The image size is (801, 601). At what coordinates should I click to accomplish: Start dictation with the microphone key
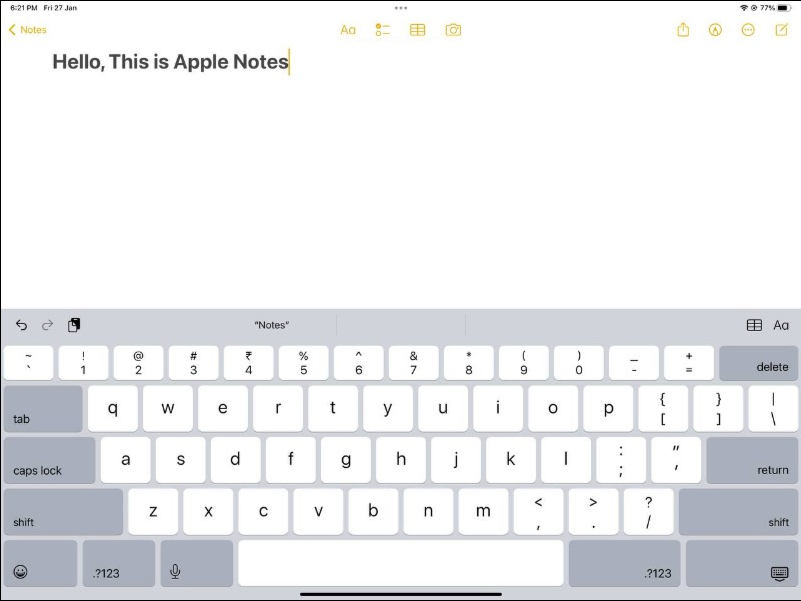175,571
